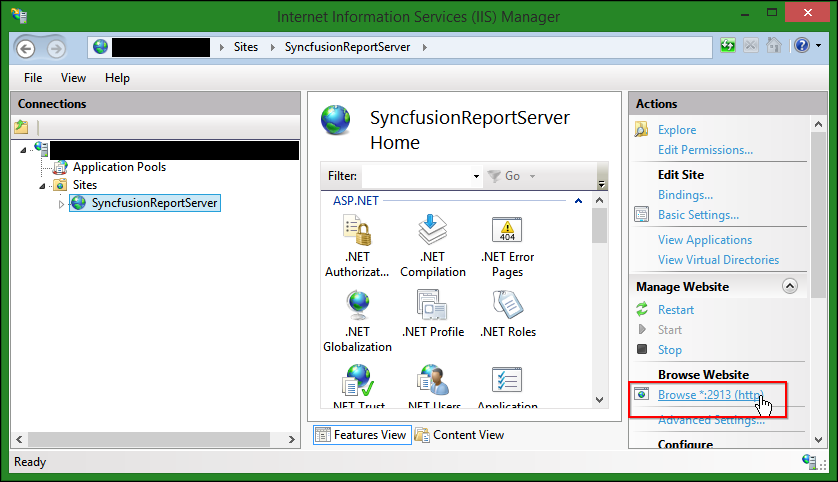Click View Applications link
Screen dimensions: 838x482
[x=704, y=240]
